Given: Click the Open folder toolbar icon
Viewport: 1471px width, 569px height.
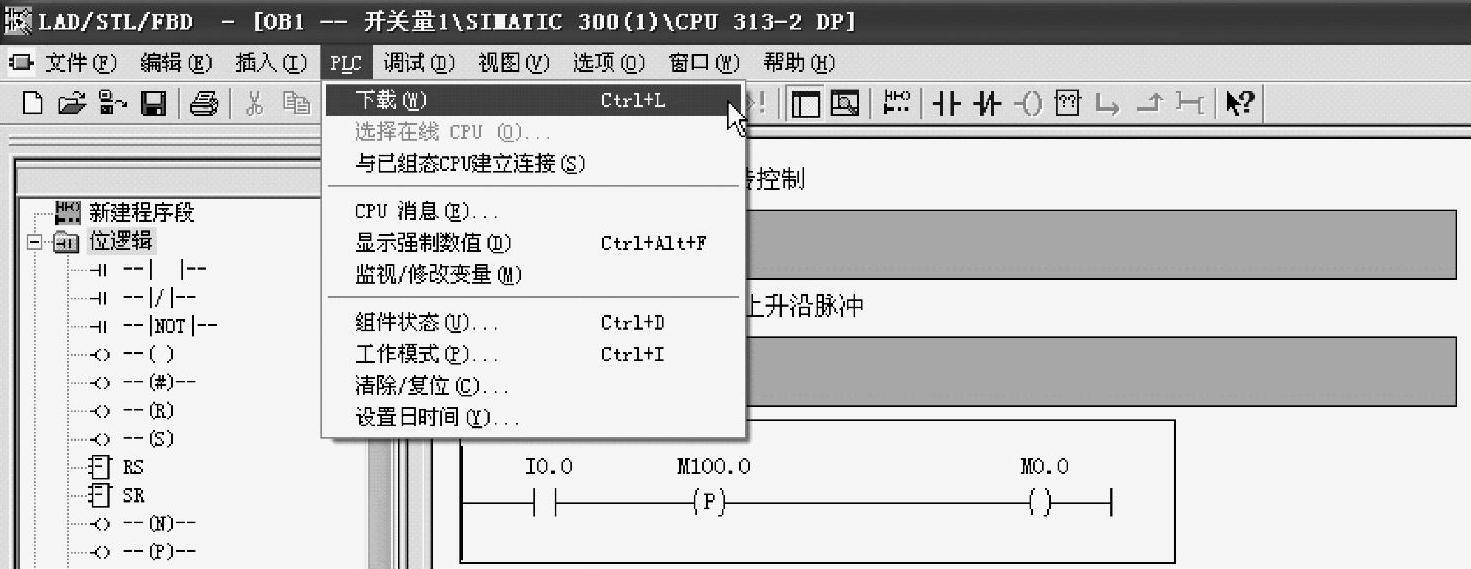Looking at the screenshot, I should [x=73, y=103].
